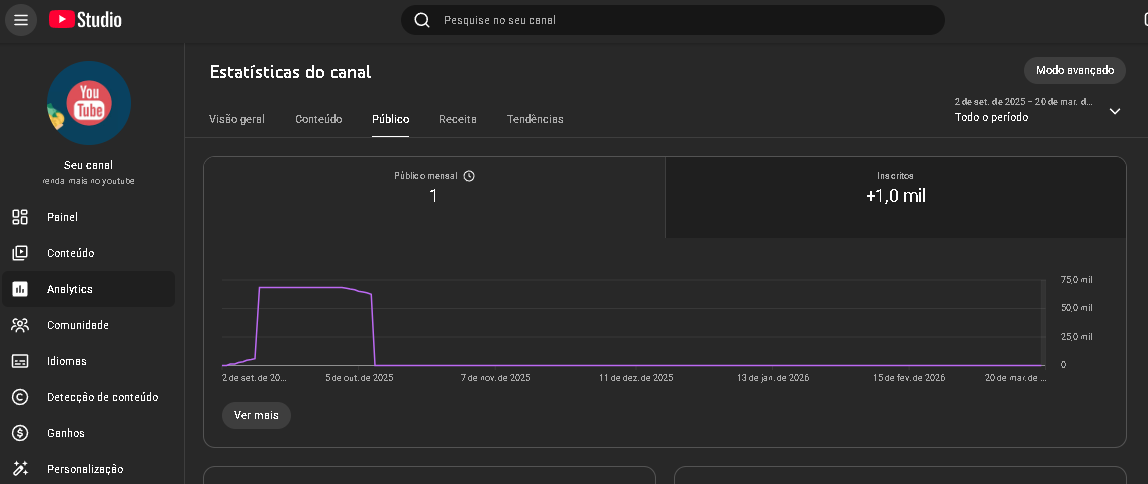Switch to the Visão geral tab

237,119
